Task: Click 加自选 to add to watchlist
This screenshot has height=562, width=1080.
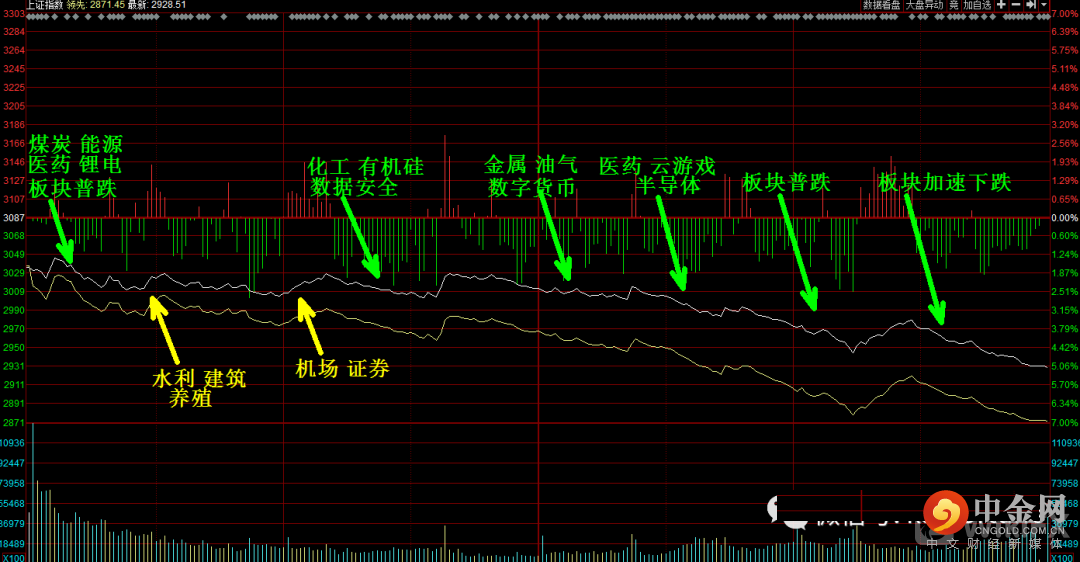Action: (977, 5)
